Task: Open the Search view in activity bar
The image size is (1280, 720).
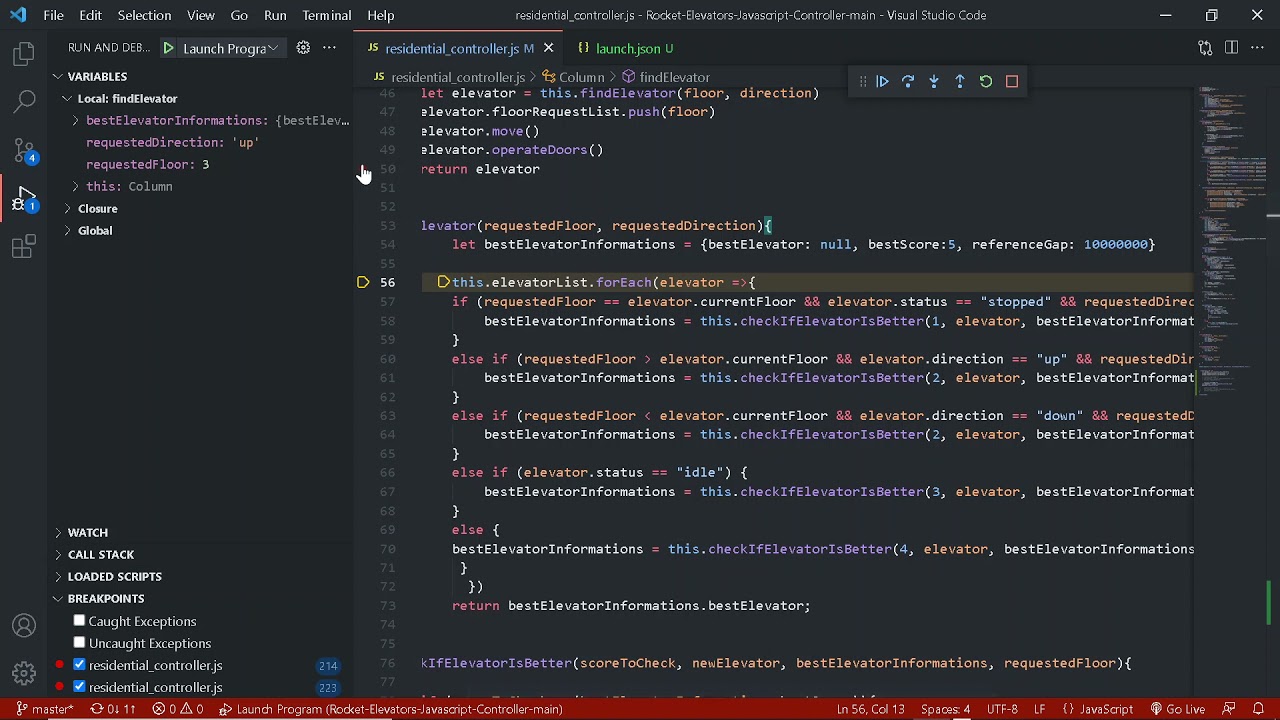Action: pos(24,102)
